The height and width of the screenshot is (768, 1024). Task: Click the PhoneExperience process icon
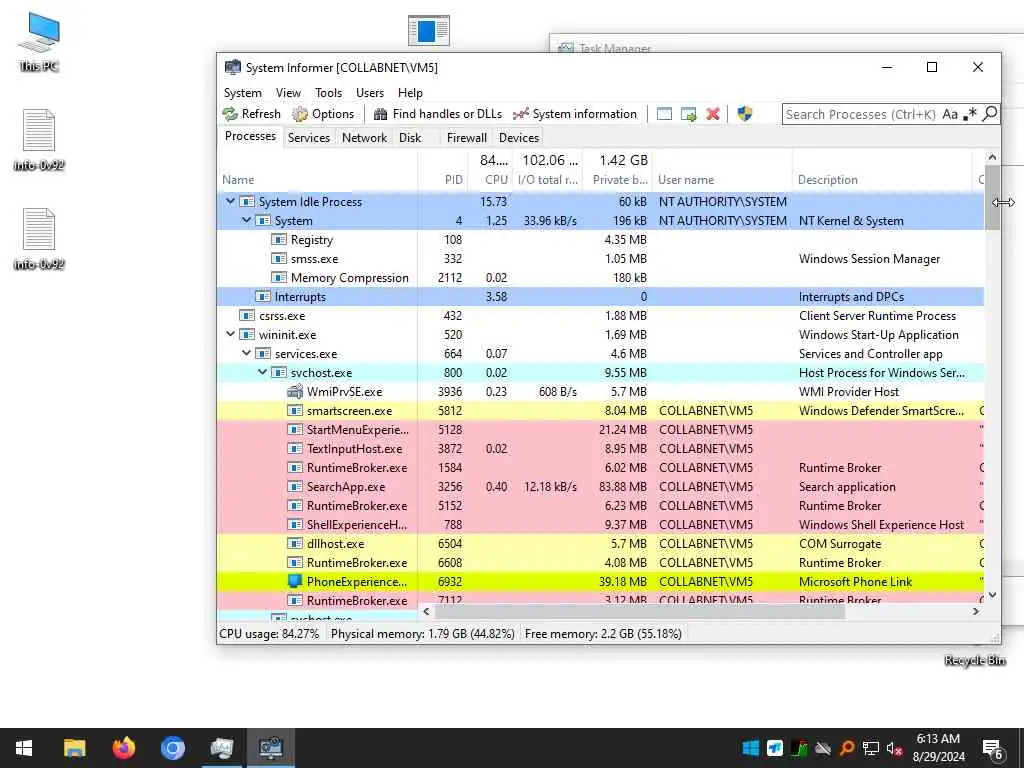[x=295, y=581]
